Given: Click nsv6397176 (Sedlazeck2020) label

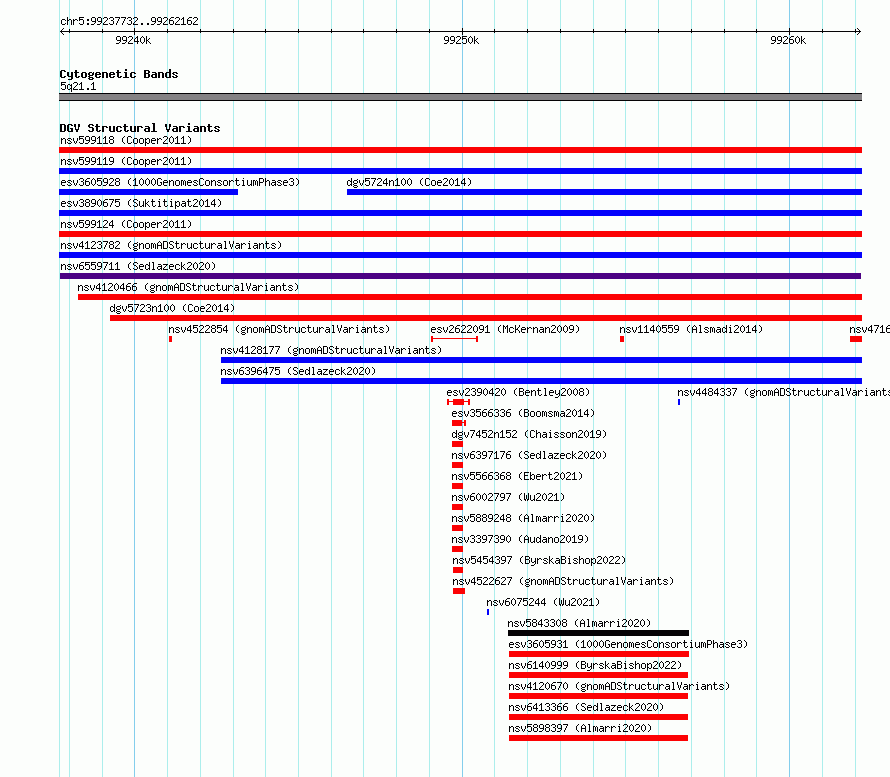Looking at the screenshot, I should (x=529, y=455).
